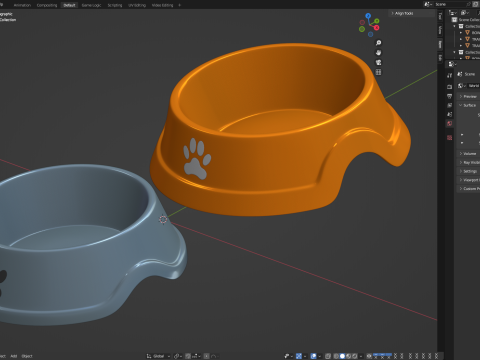Open the Render properties tab icon
480x360 pixels.
(x=449, y=87)
